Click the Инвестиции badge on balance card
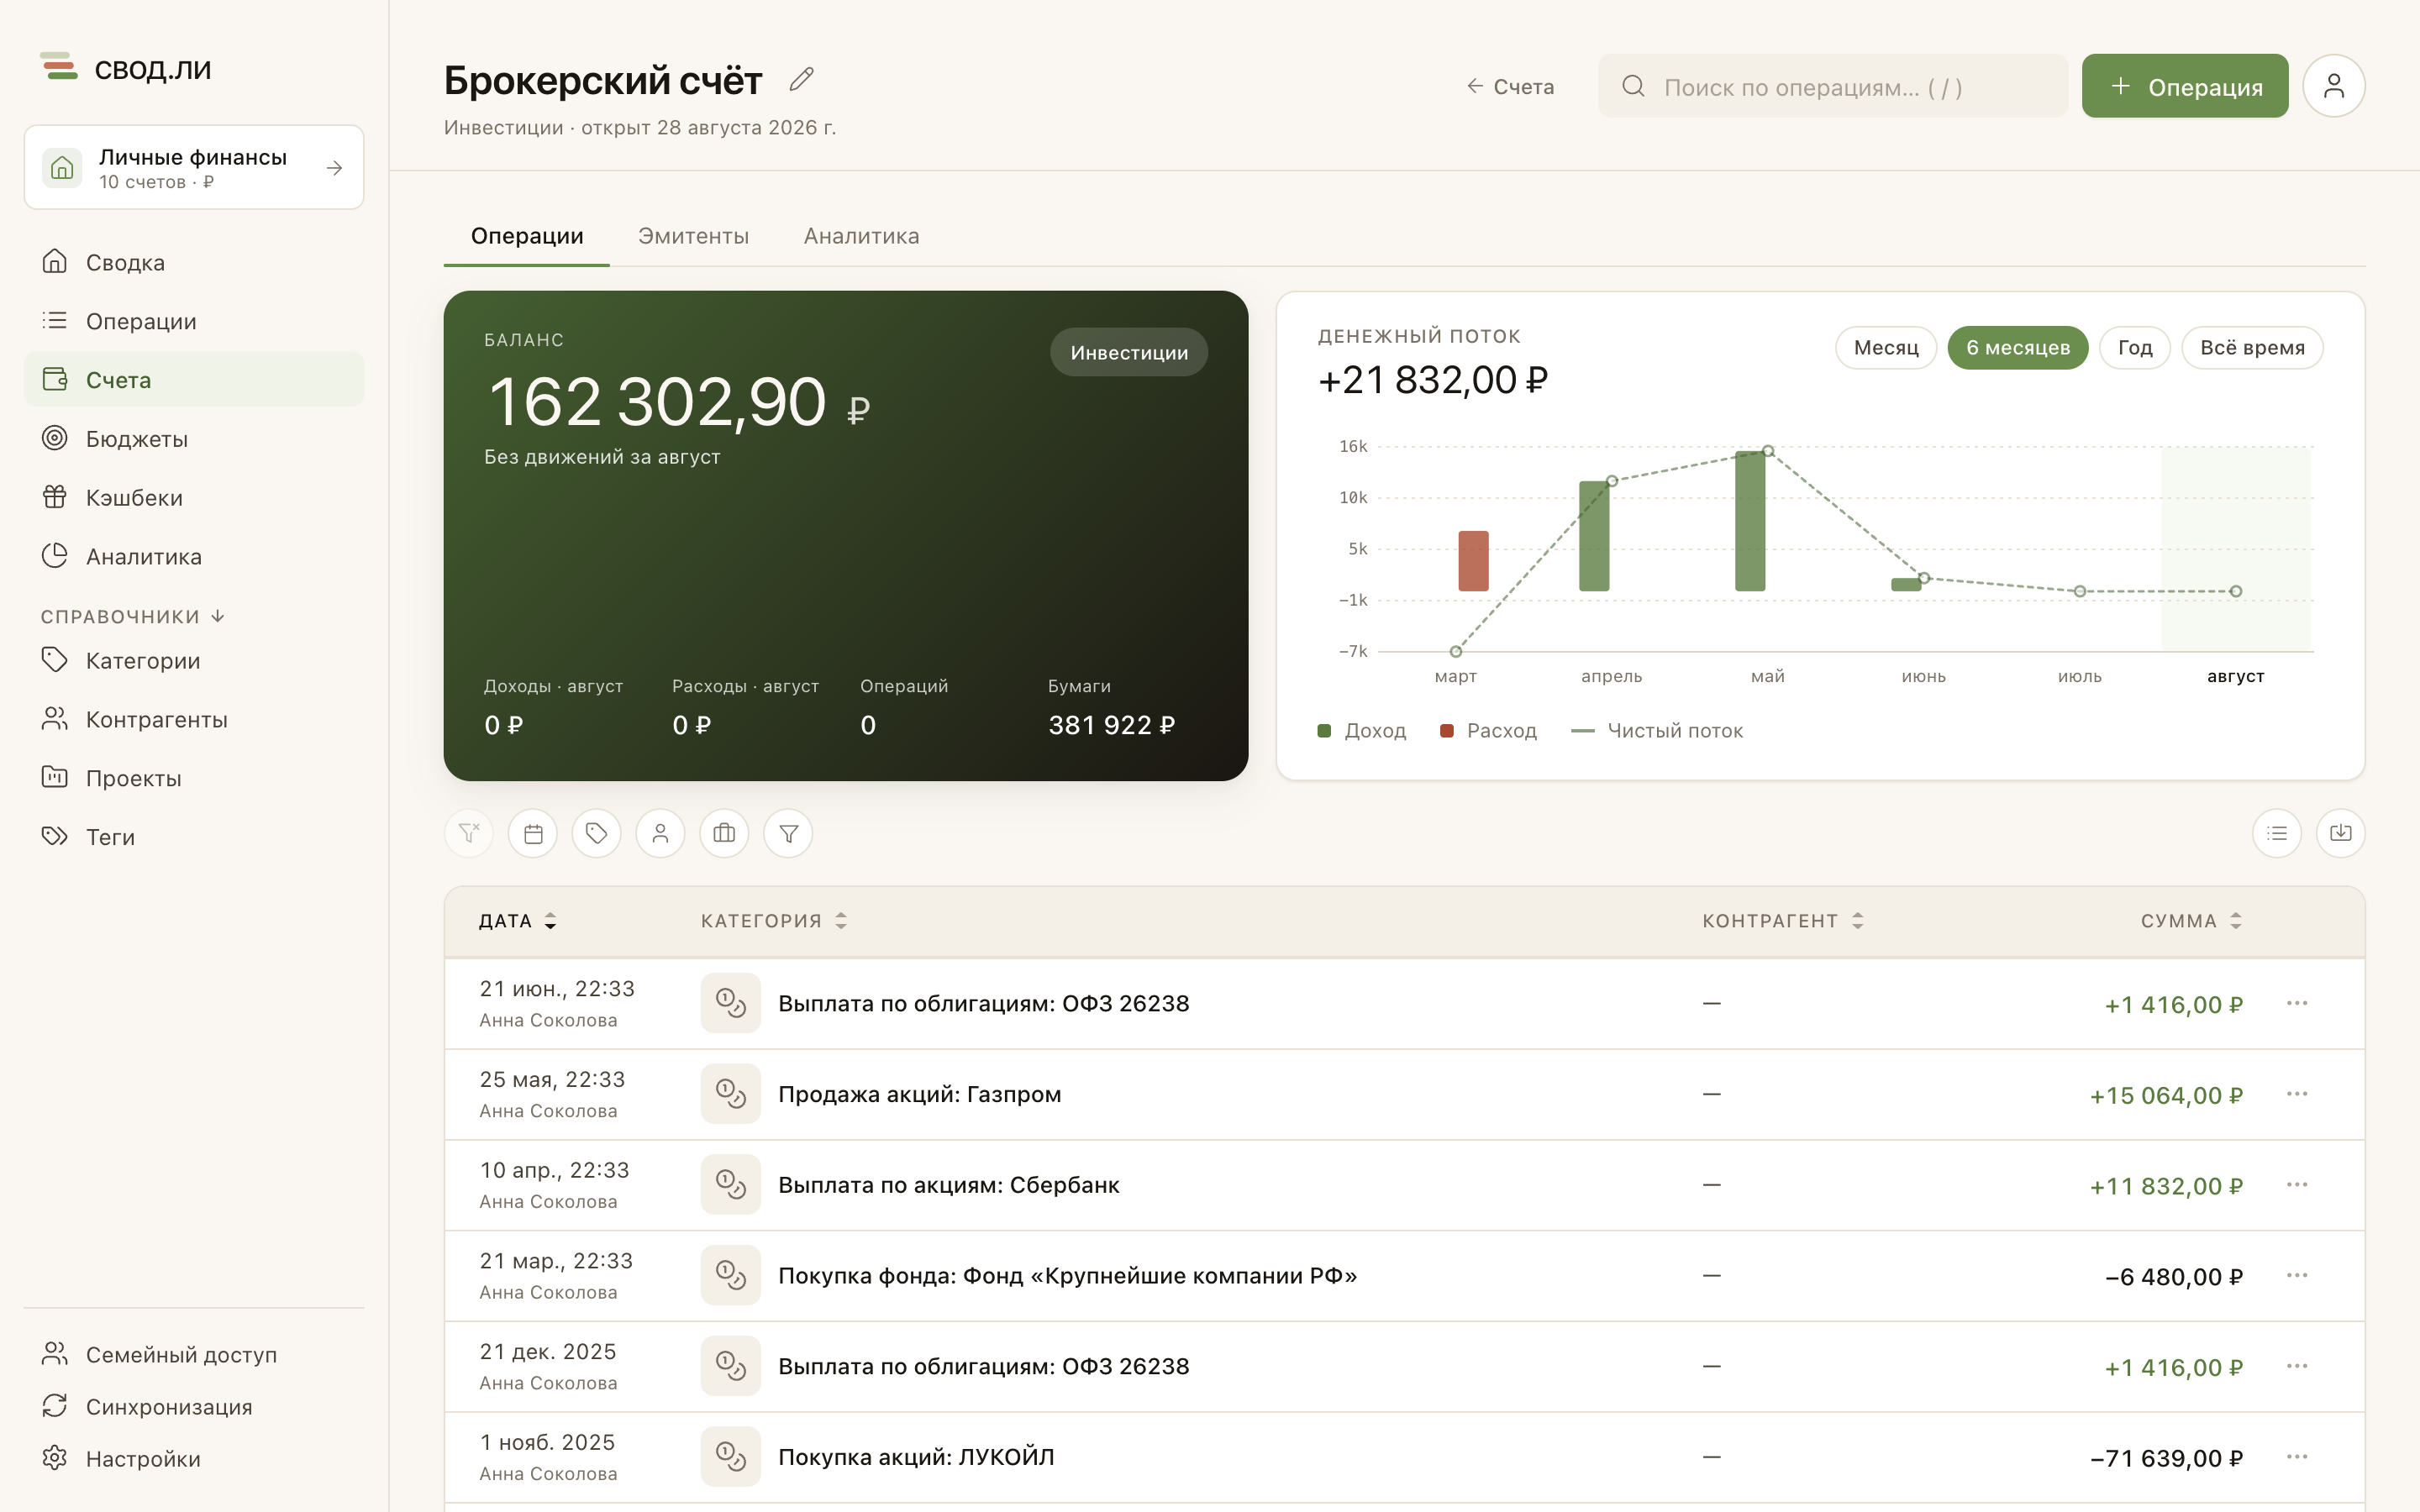 coord(1129,352)
